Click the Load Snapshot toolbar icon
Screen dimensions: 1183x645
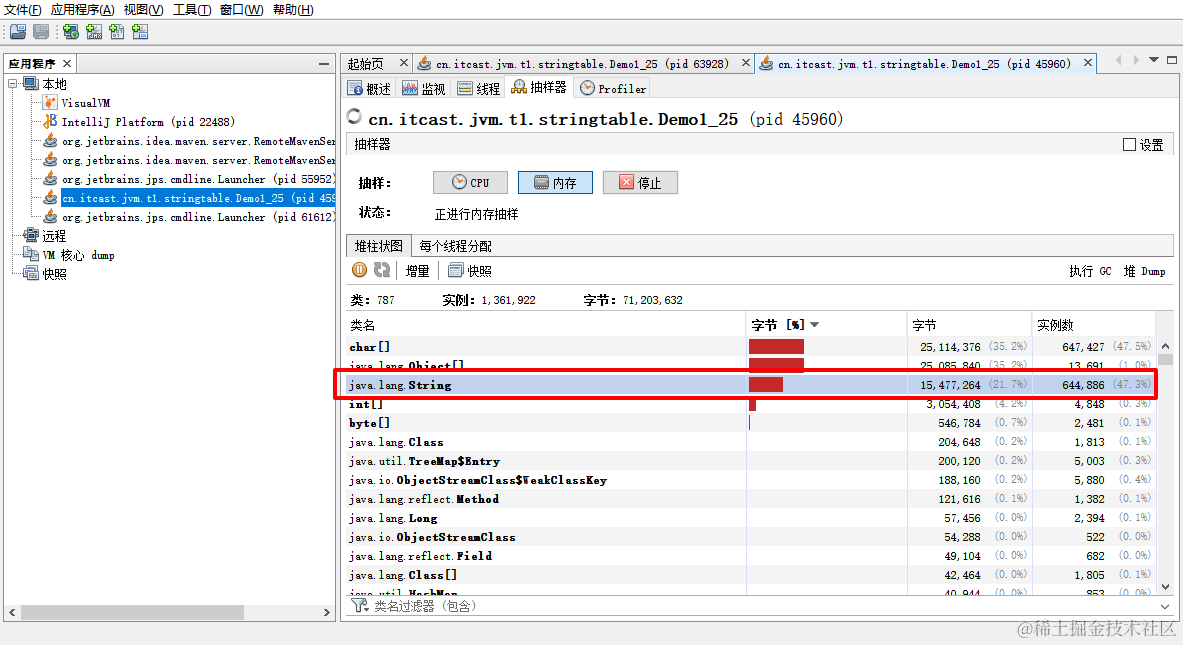tap(18, 32)
